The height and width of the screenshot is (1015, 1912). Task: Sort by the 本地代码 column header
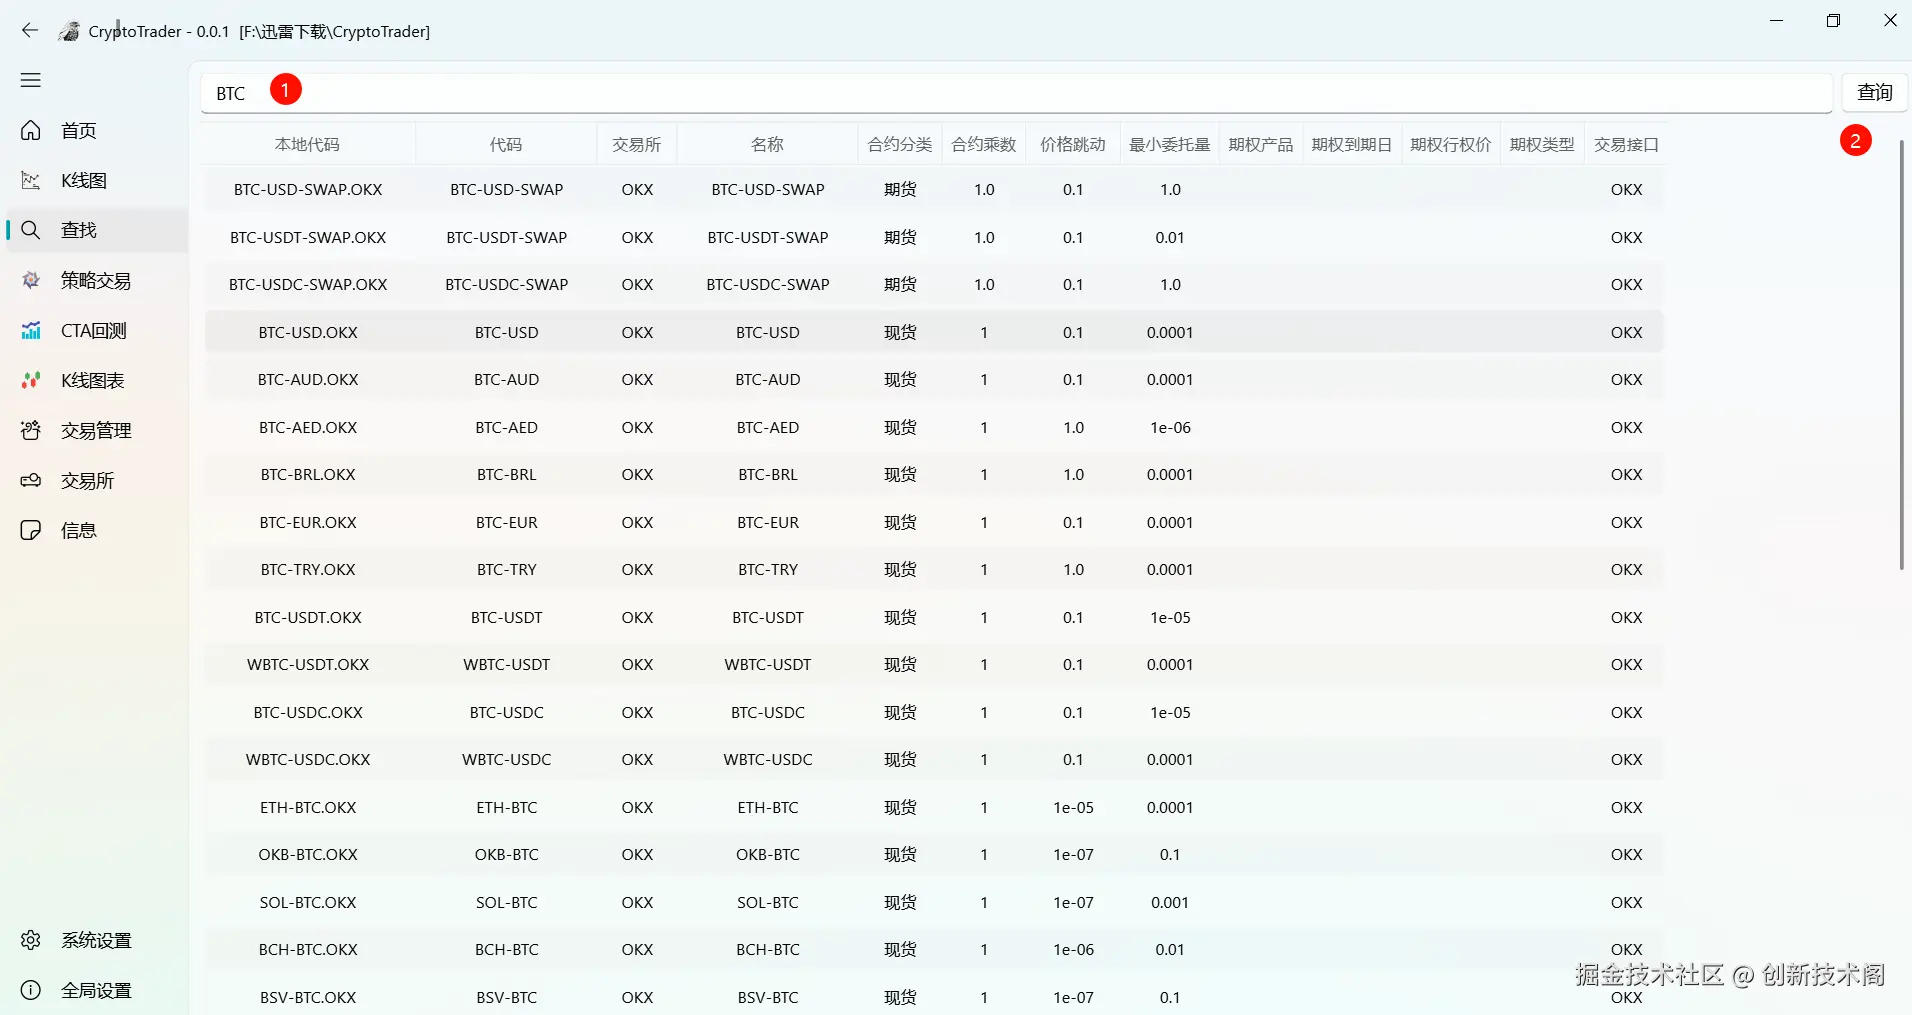tap(308, 144)
